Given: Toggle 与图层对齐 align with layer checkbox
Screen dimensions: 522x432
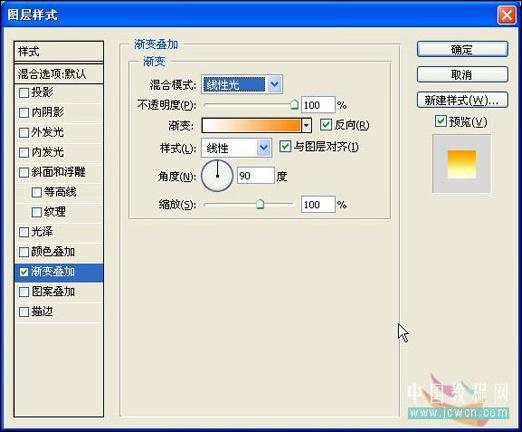Looking at the screenshot, I should pyautogui.click(x=285, y=147).
